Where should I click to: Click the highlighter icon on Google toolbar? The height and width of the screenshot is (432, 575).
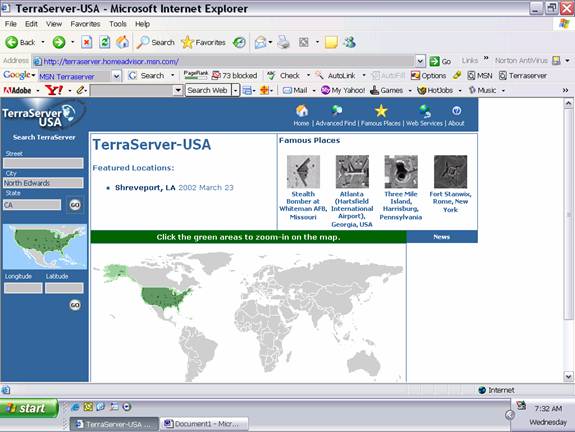click(457, 76)
